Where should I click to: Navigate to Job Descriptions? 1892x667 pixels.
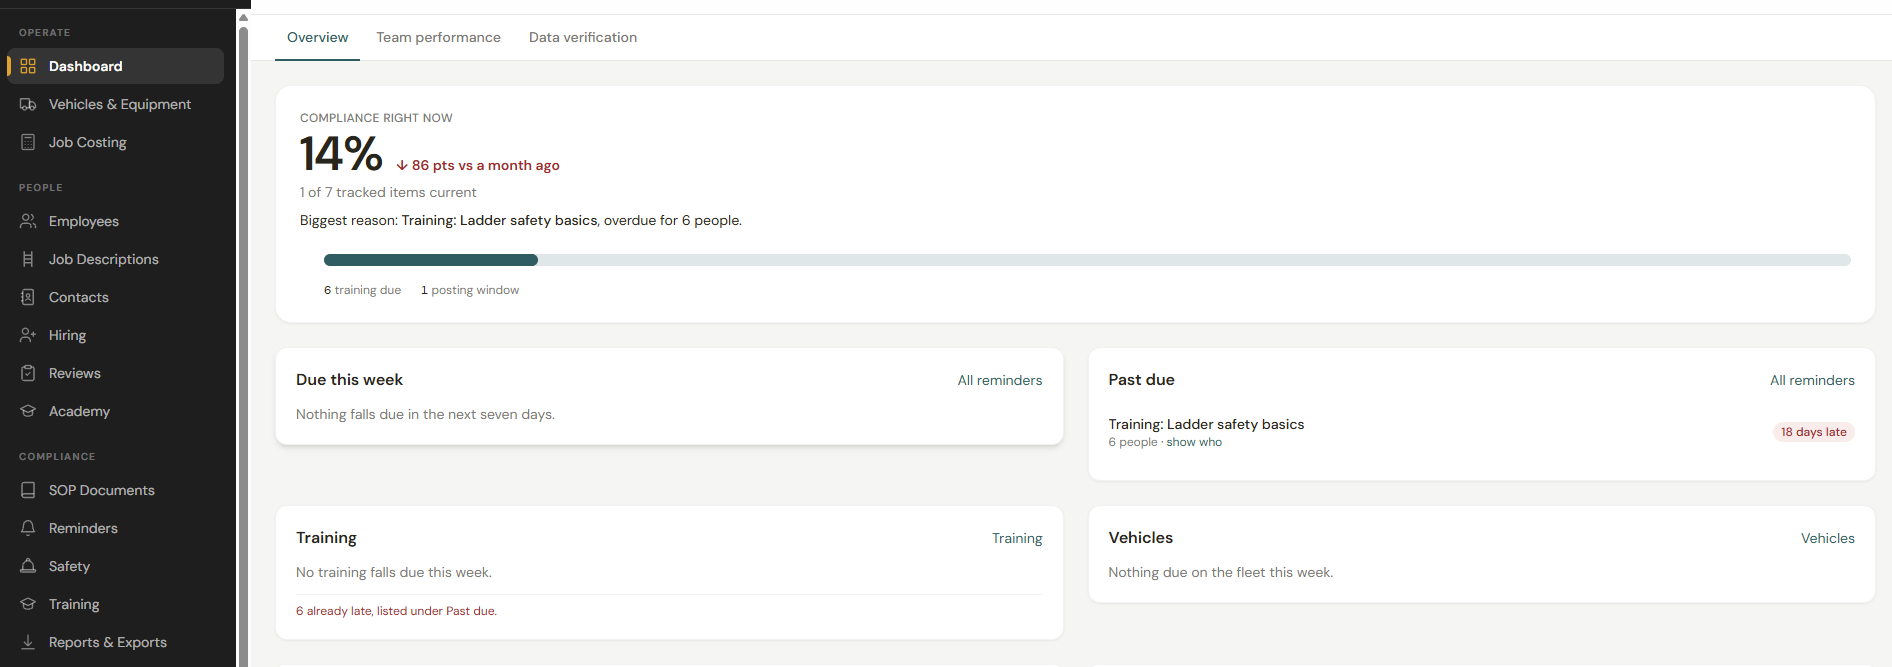[x=115, y=259]
